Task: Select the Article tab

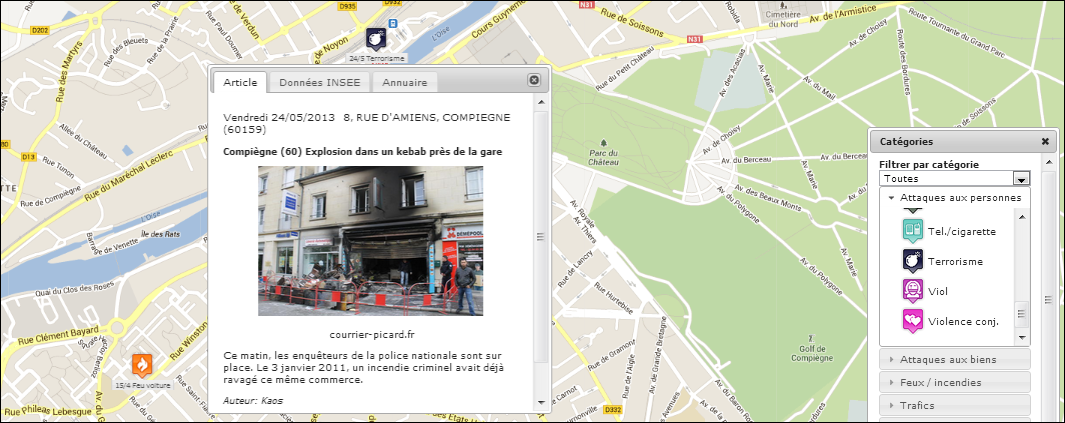Action: click(x=240, y=82)
